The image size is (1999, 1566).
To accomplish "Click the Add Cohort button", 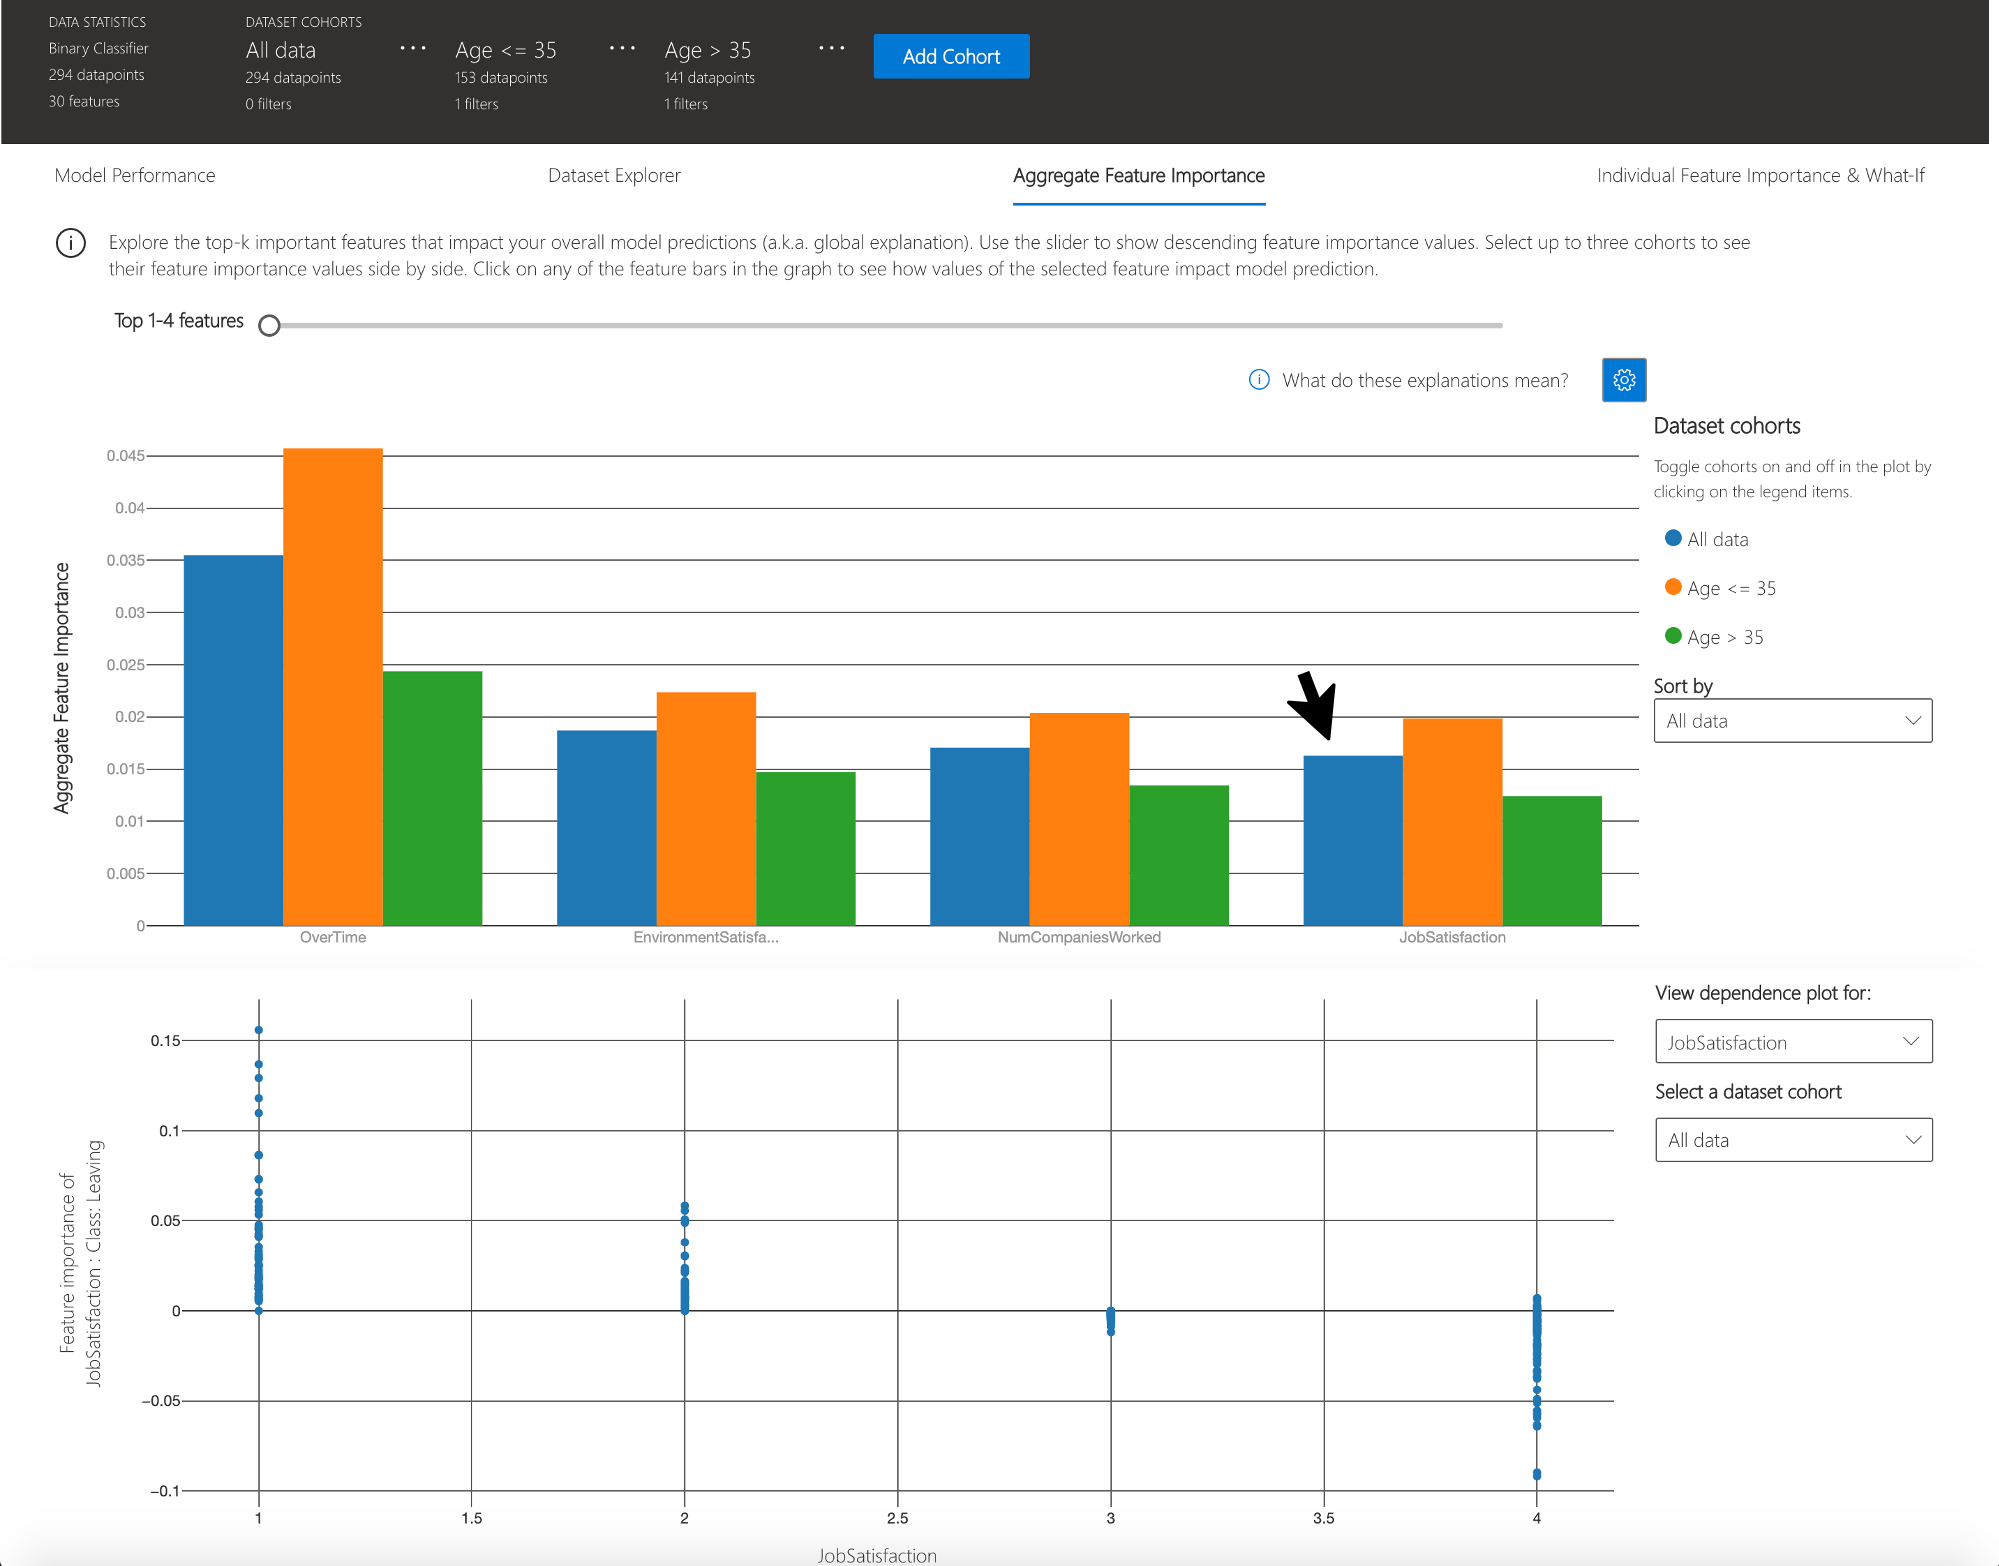I will (x=951, y=57).
